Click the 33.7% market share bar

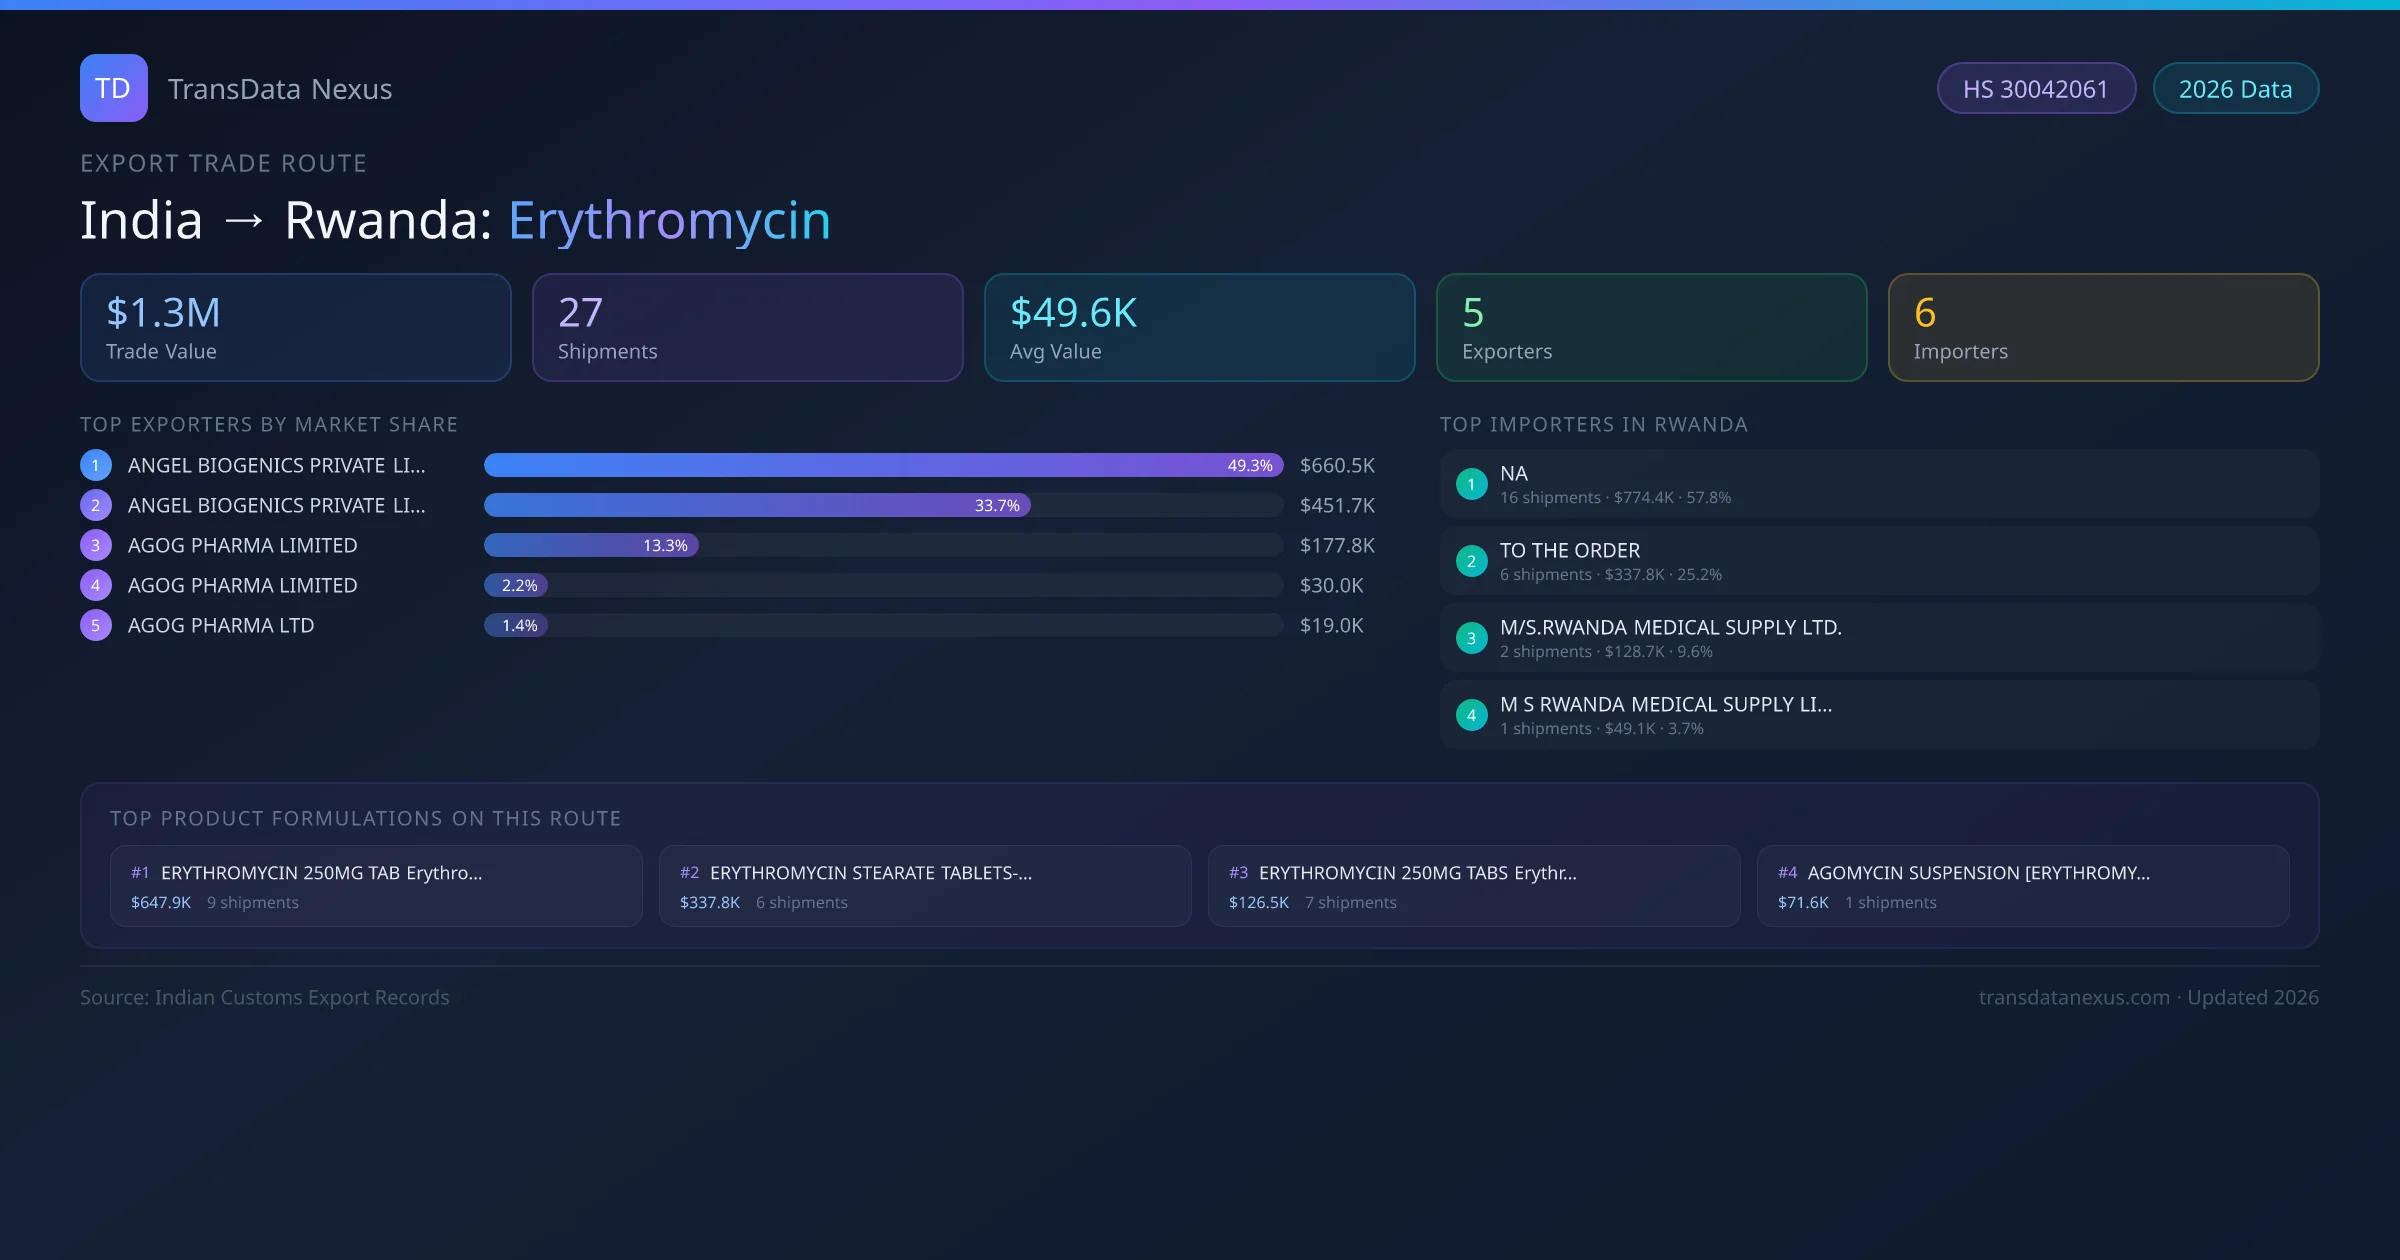[757, 505]
